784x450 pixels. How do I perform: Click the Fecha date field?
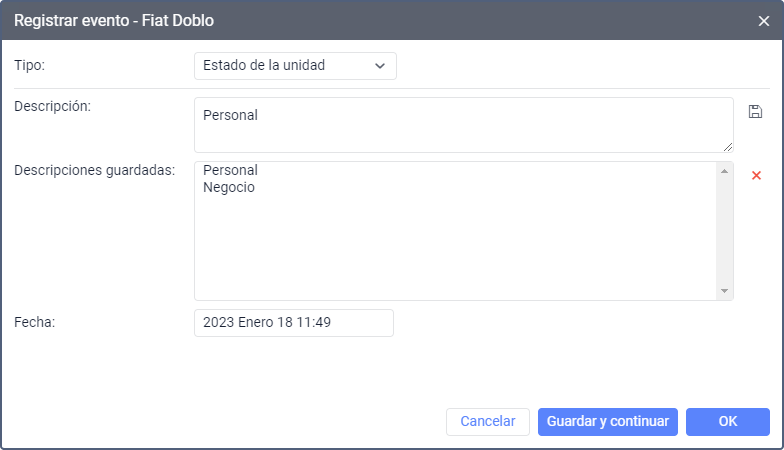pos(293,323)
